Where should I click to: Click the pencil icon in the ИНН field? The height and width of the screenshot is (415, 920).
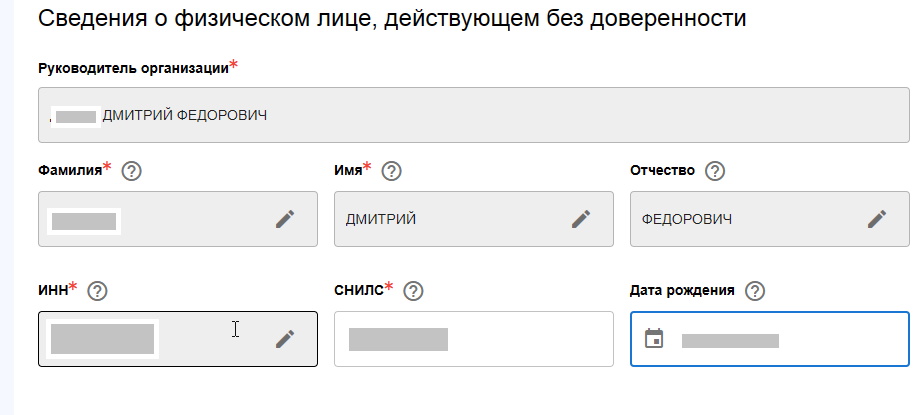(x=285, y=339)
